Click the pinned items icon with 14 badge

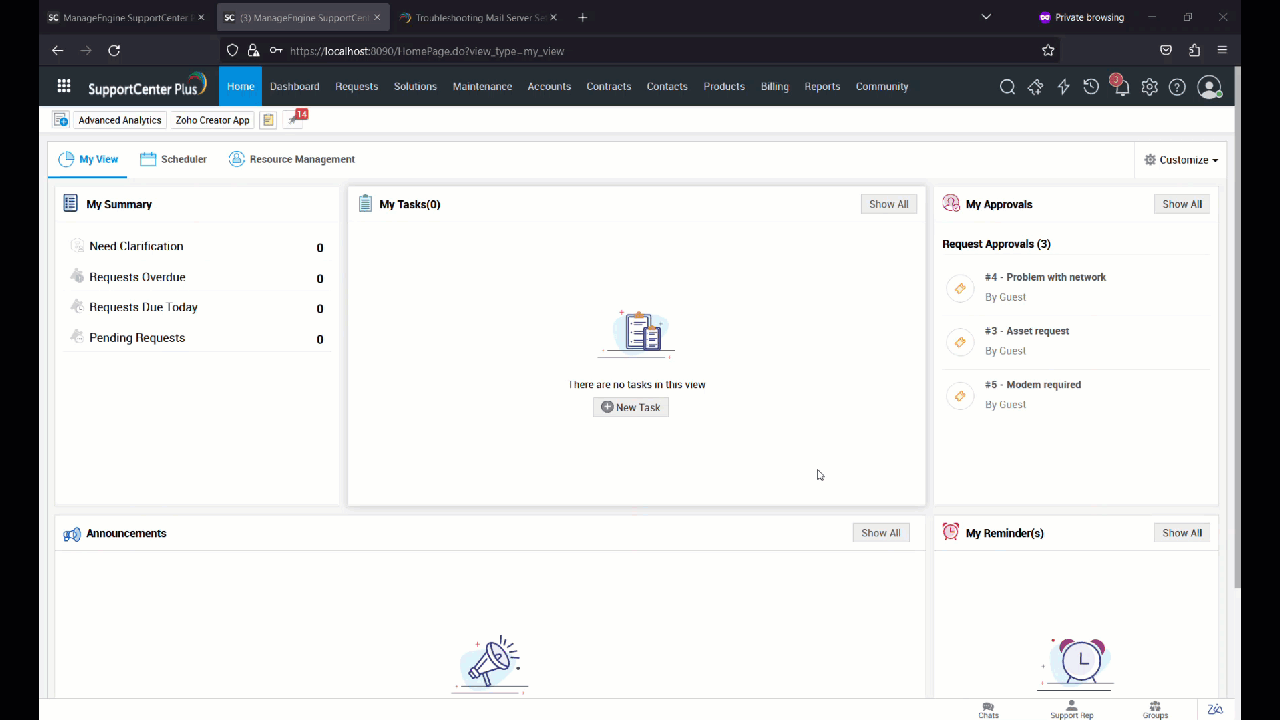pyautogui.click(x=294, y=120)
